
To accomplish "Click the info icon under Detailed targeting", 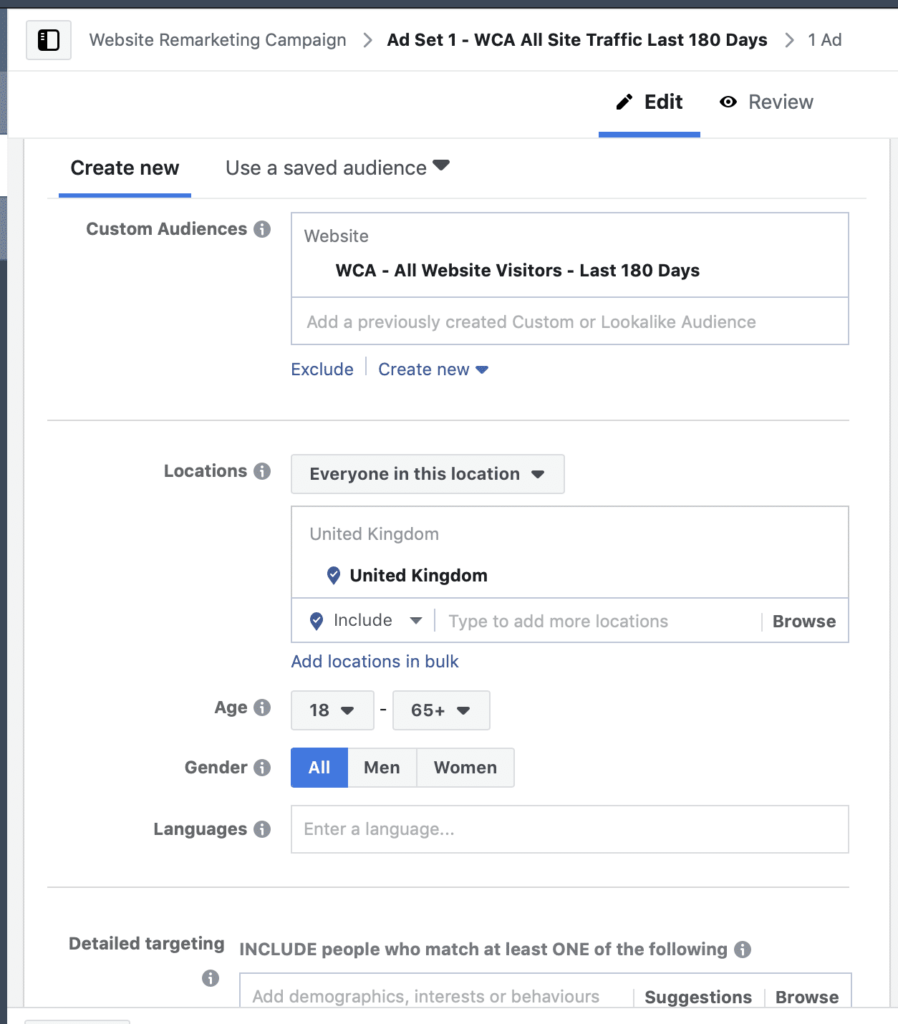I will tap(210, 978).
